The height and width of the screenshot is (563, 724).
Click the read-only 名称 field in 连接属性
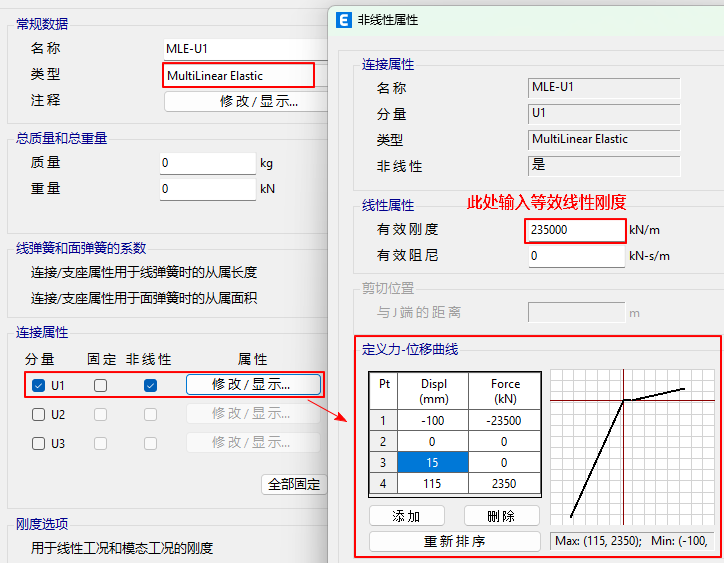click(604, 88)
